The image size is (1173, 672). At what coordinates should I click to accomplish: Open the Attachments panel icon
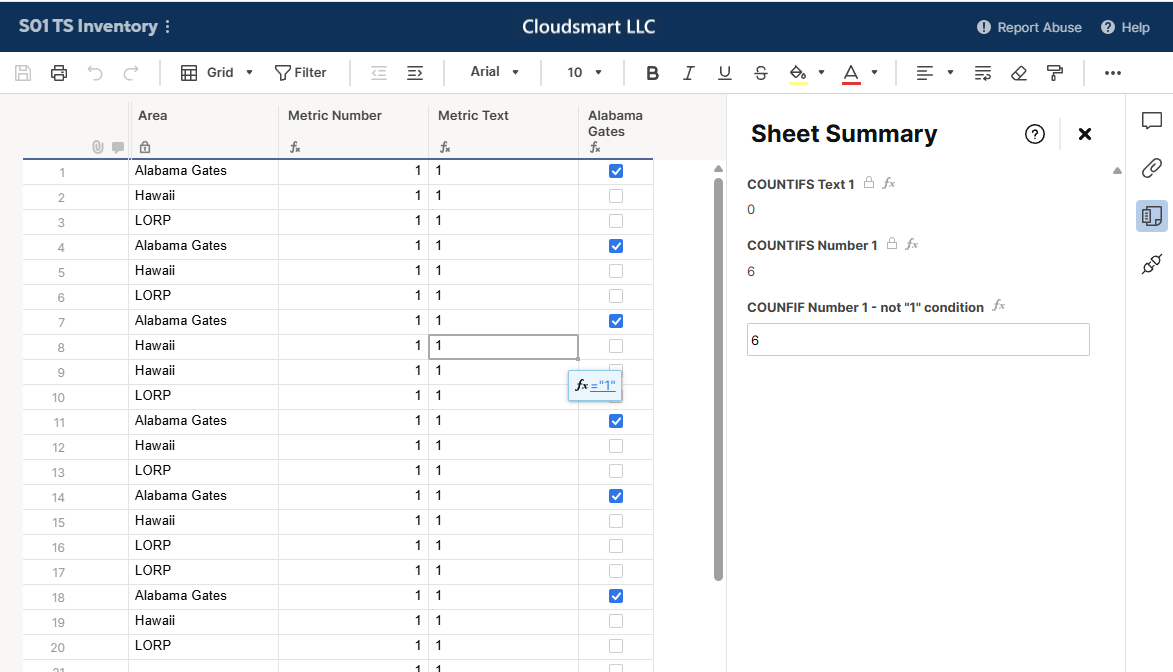(1152, 168)
